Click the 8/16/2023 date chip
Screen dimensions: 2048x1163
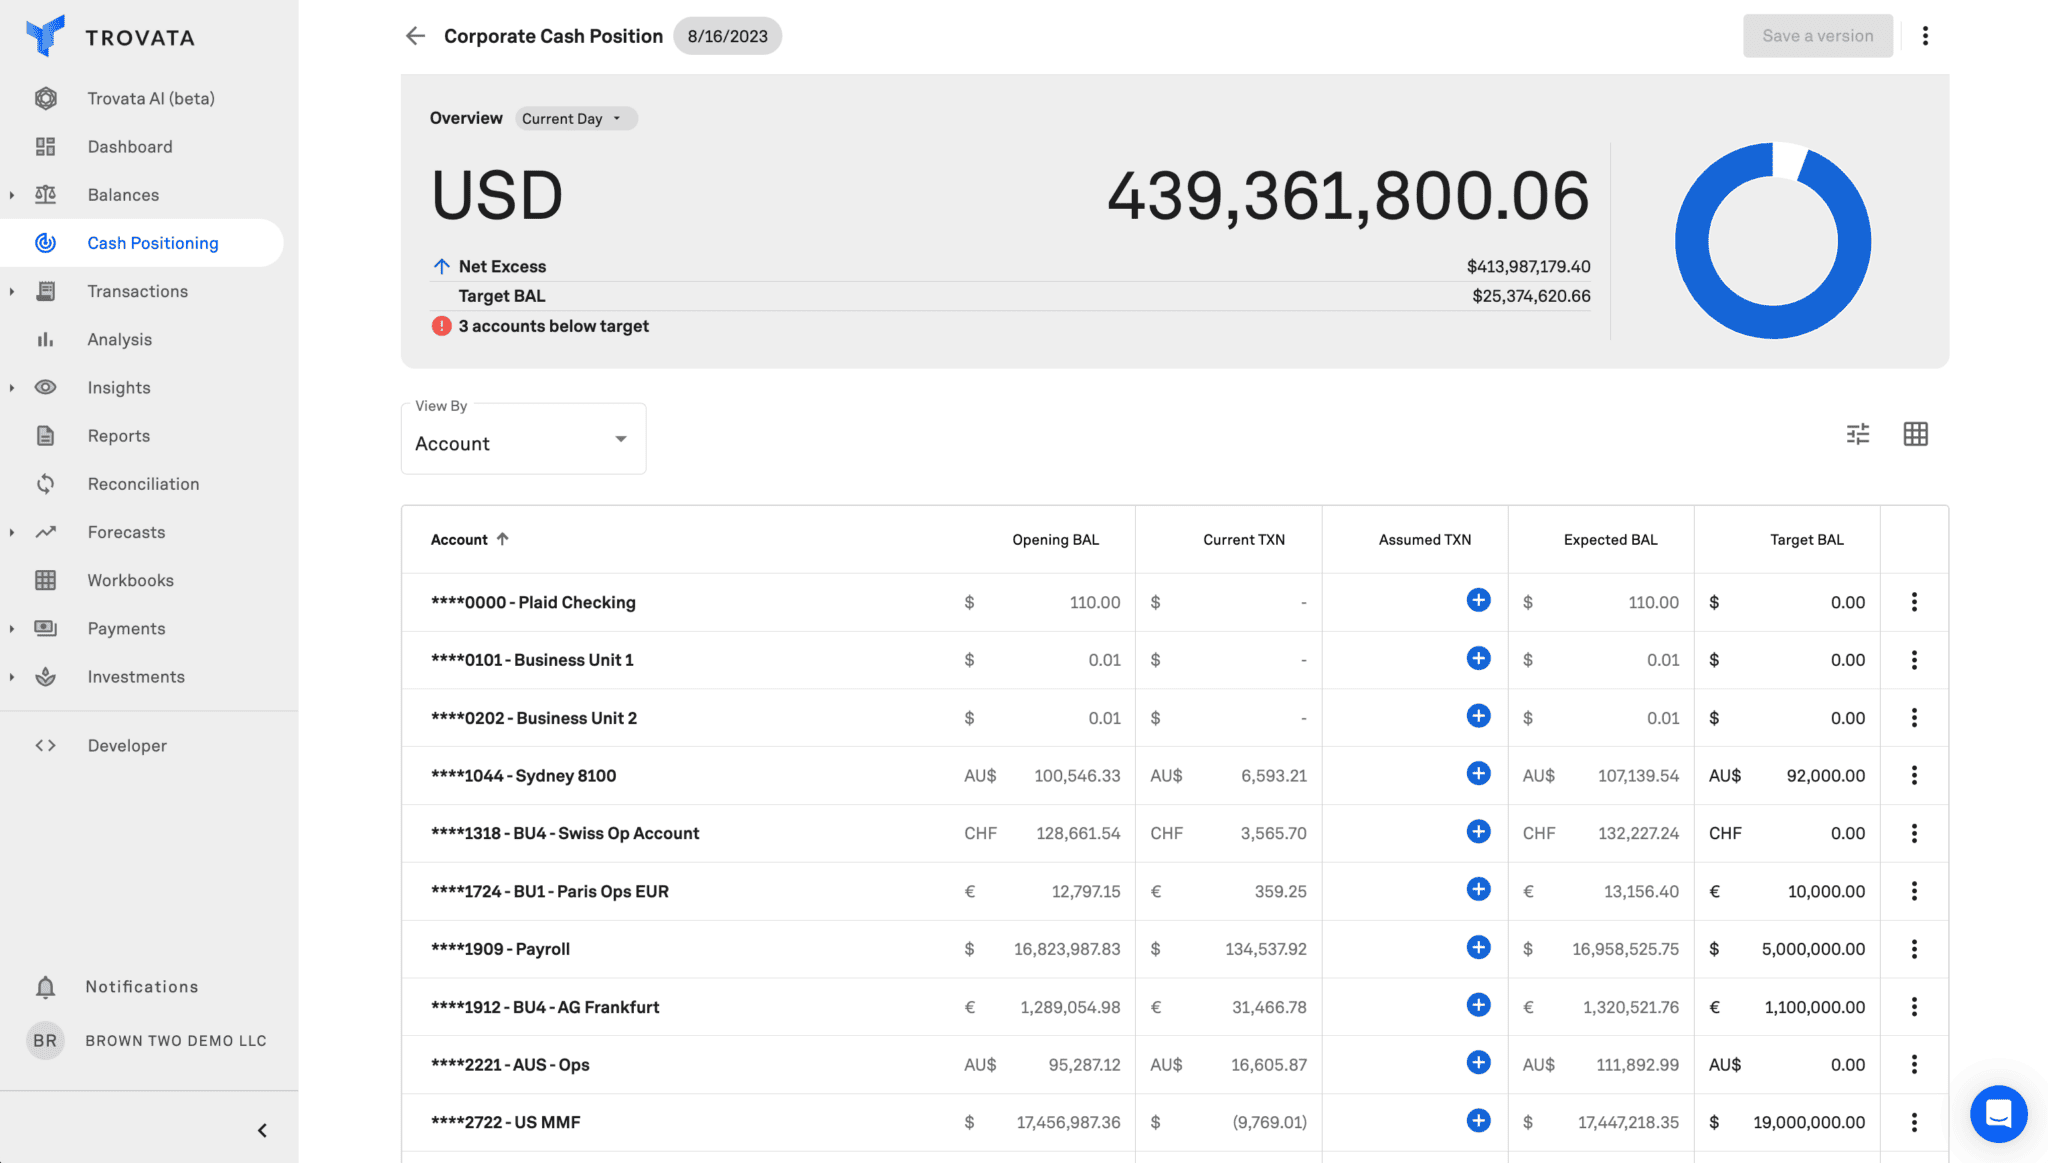pyautogui.click(x=727, y=36)
